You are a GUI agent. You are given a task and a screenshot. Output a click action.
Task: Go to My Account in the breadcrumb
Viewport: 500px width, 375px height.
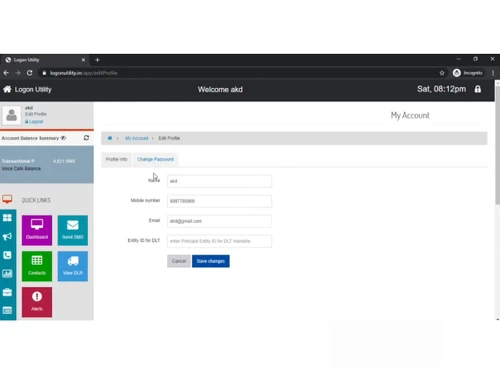click(x=137, y=138)
